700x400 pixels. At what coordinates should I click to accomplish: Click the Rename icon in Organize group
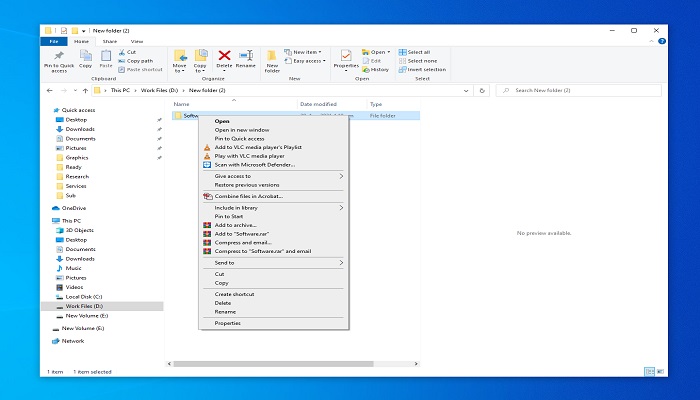point(245,59)
